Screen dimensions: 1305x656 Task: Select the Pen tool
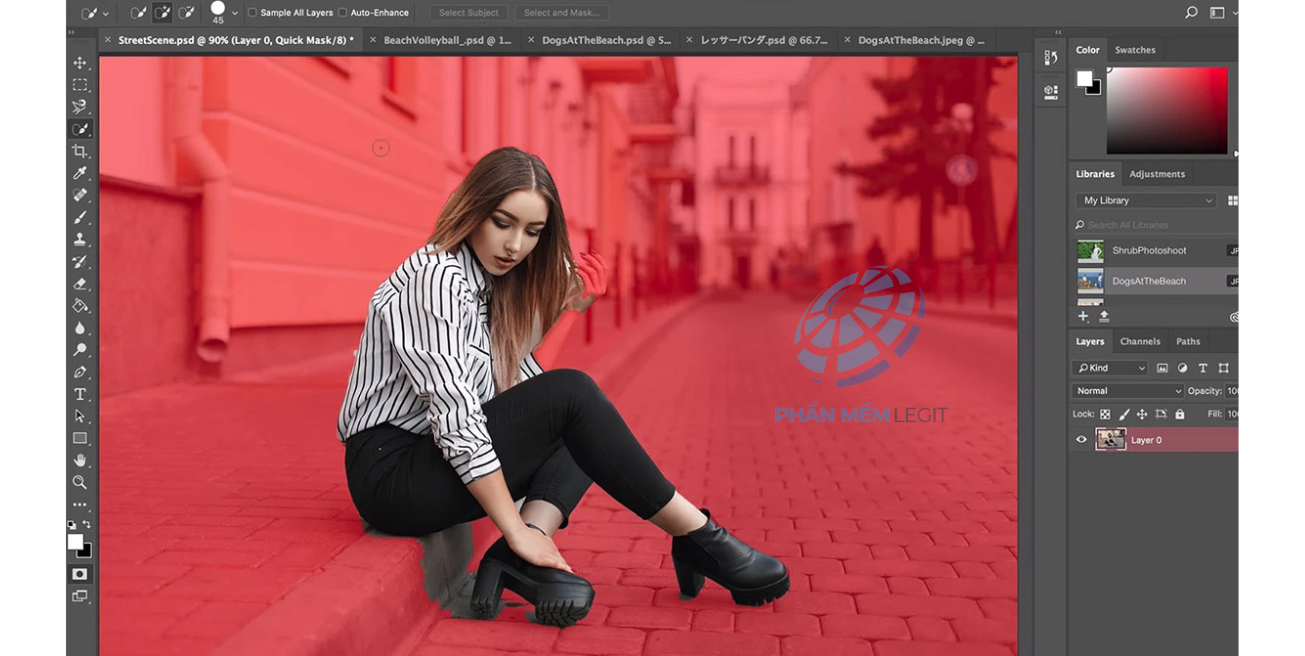coord(80,372)
